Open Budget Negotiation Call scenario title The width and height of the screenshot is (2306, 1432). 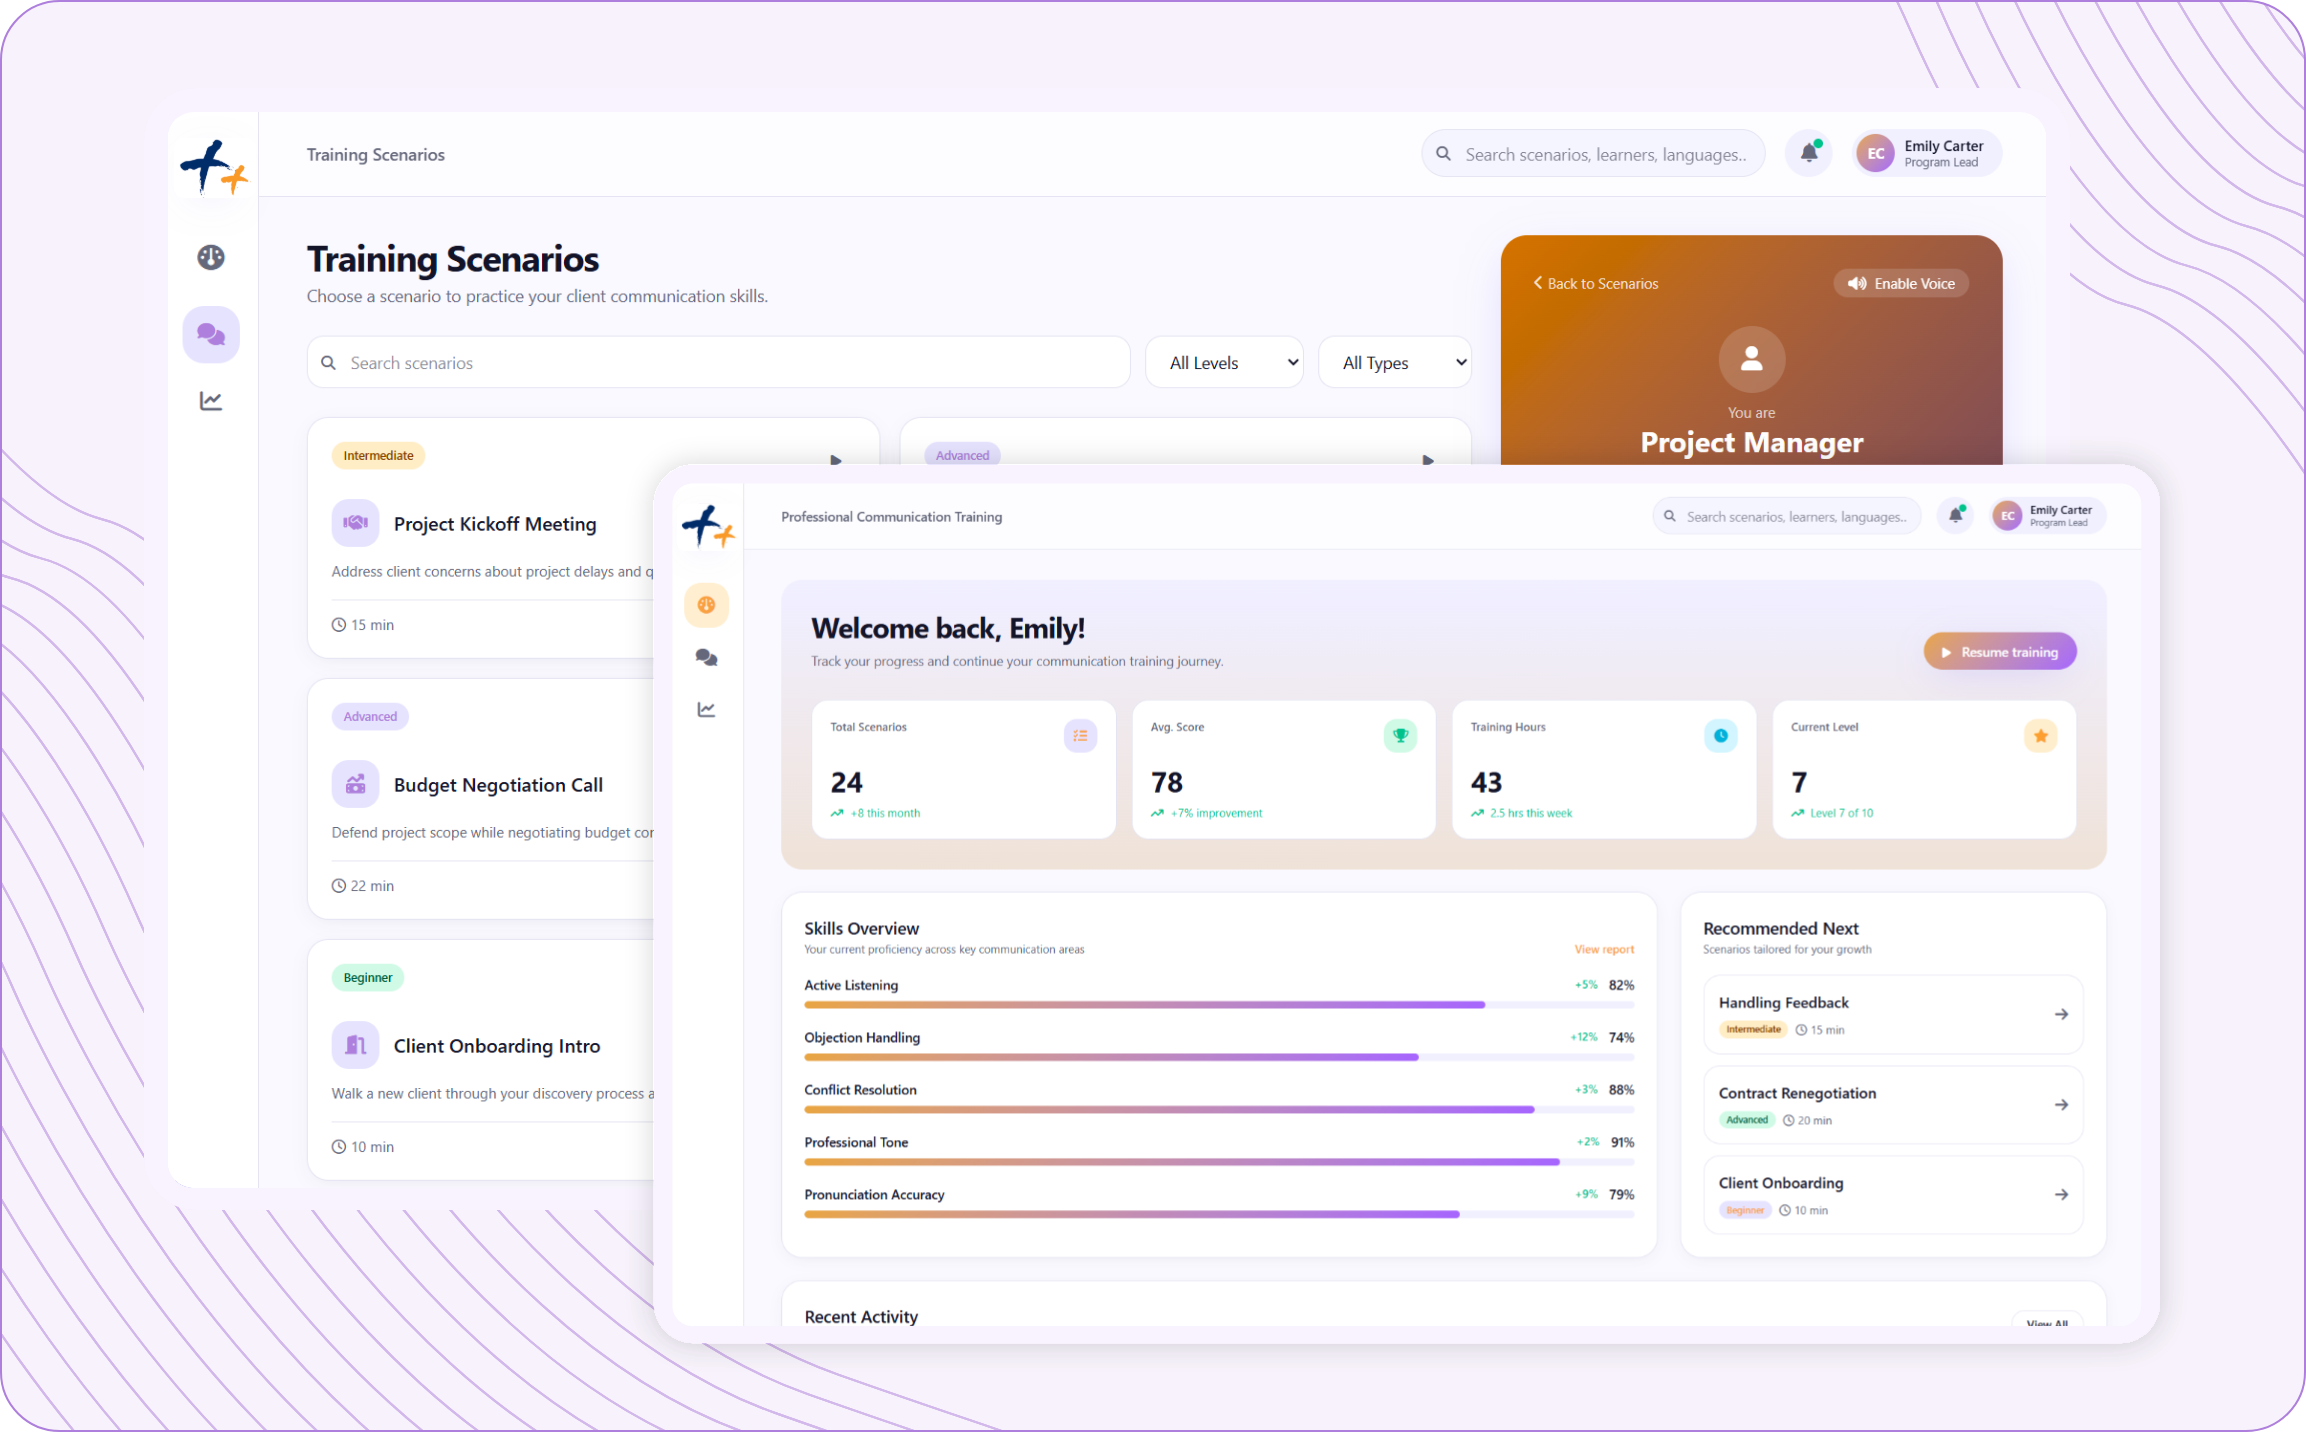pyautogui.click(x=498, y=785)
